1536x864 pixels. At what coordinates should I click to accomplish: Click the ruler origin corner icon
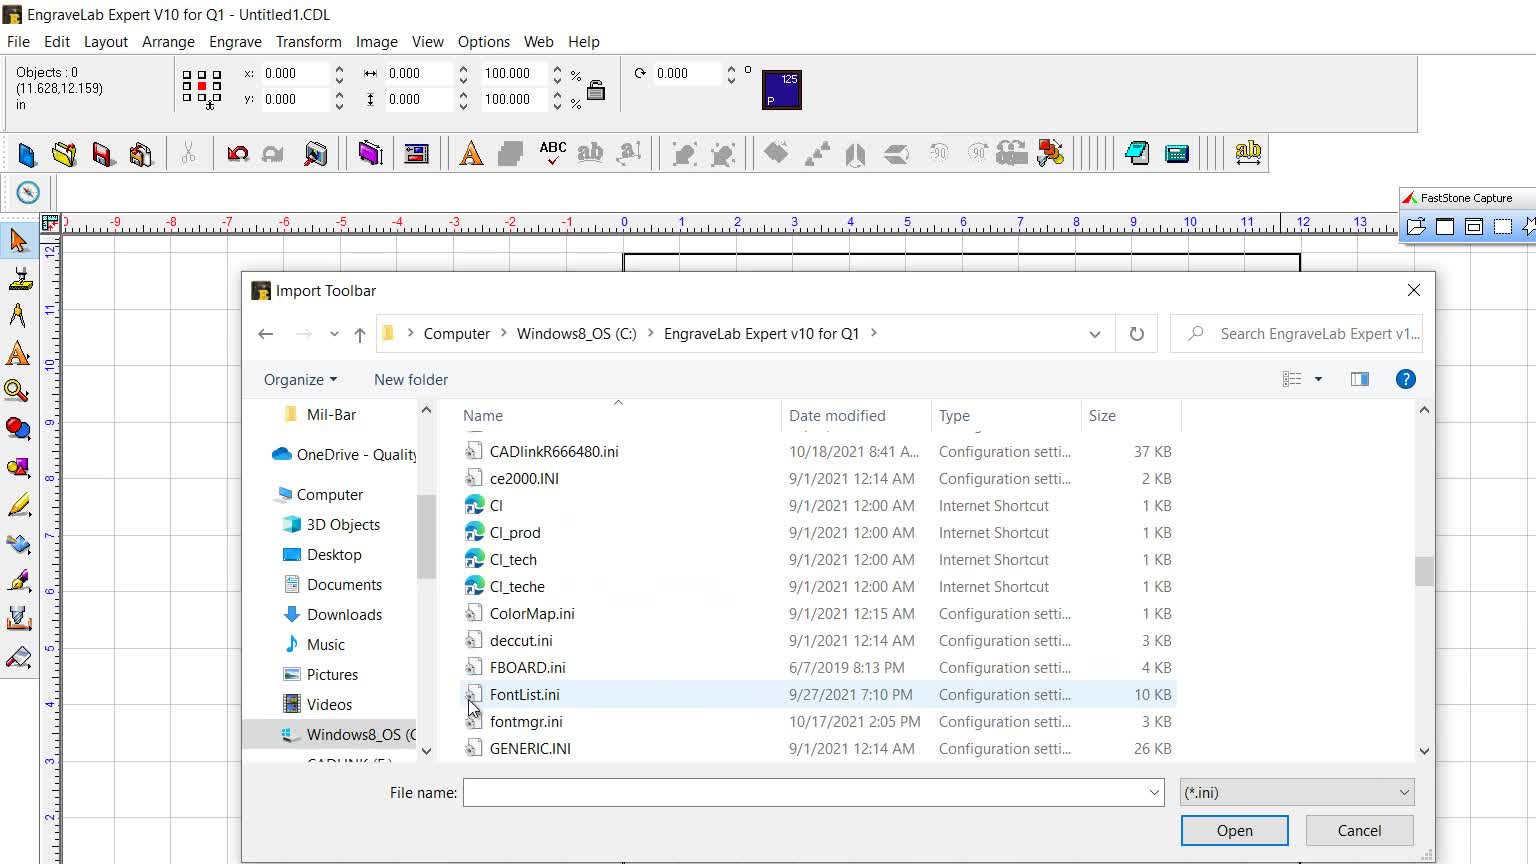tap(50, 223)
